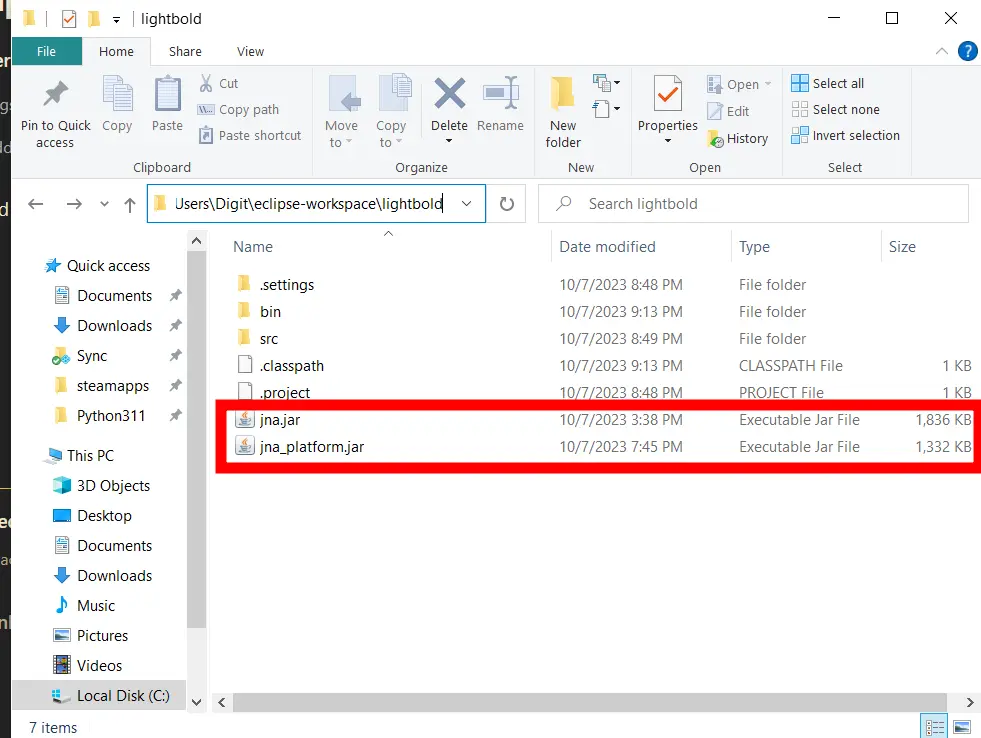Refresh the current folder view
The height and width of the screenshot is (738, 981).
tap(507, 204)
